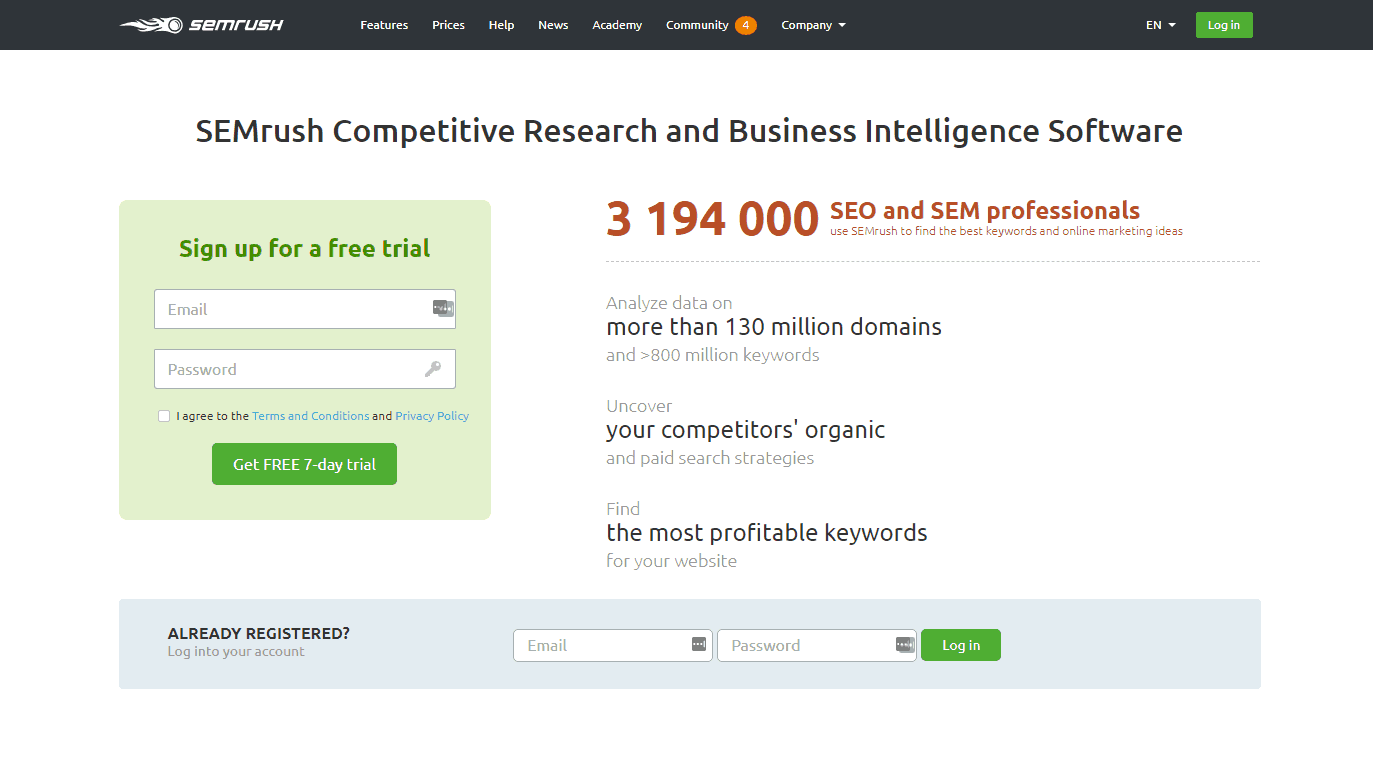Go to the Prices page
This screenshot has height=759, width=1373.
coord(448,25)
